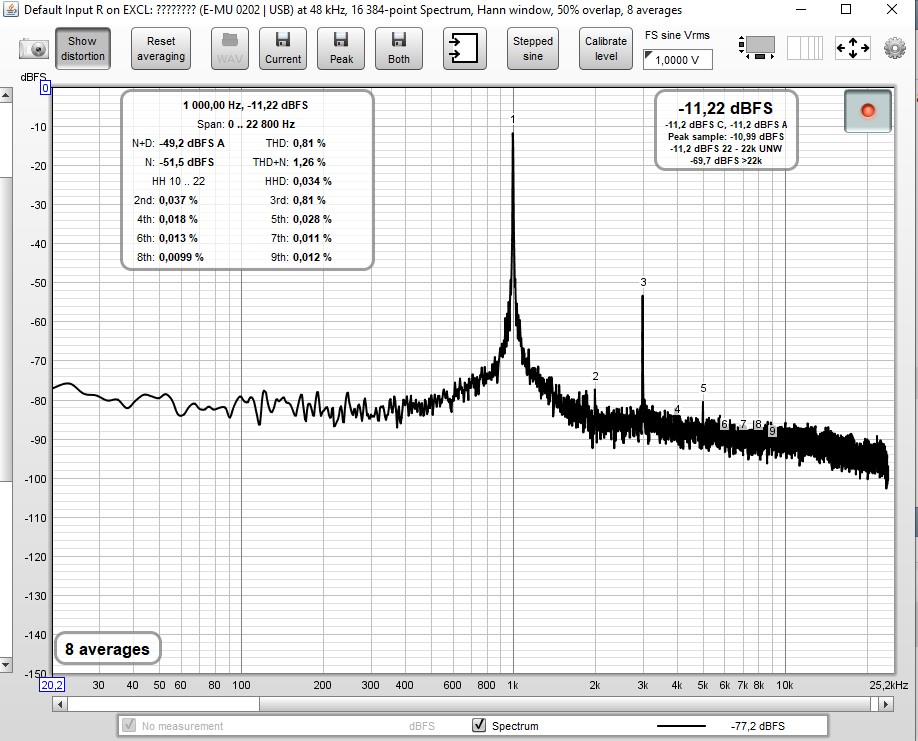Click the vertical scroll up arrow
This screenshot has width=918, height=741.
5,95
